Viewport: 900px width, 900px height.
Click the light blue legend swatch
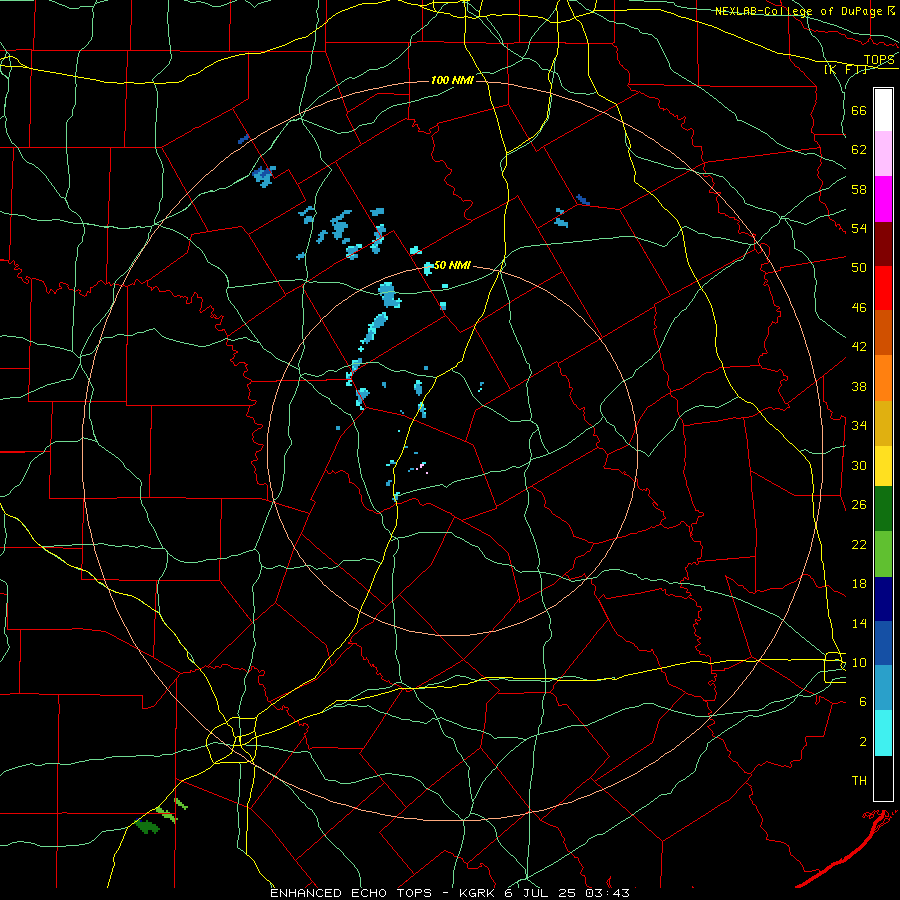(x=883, y=688)
